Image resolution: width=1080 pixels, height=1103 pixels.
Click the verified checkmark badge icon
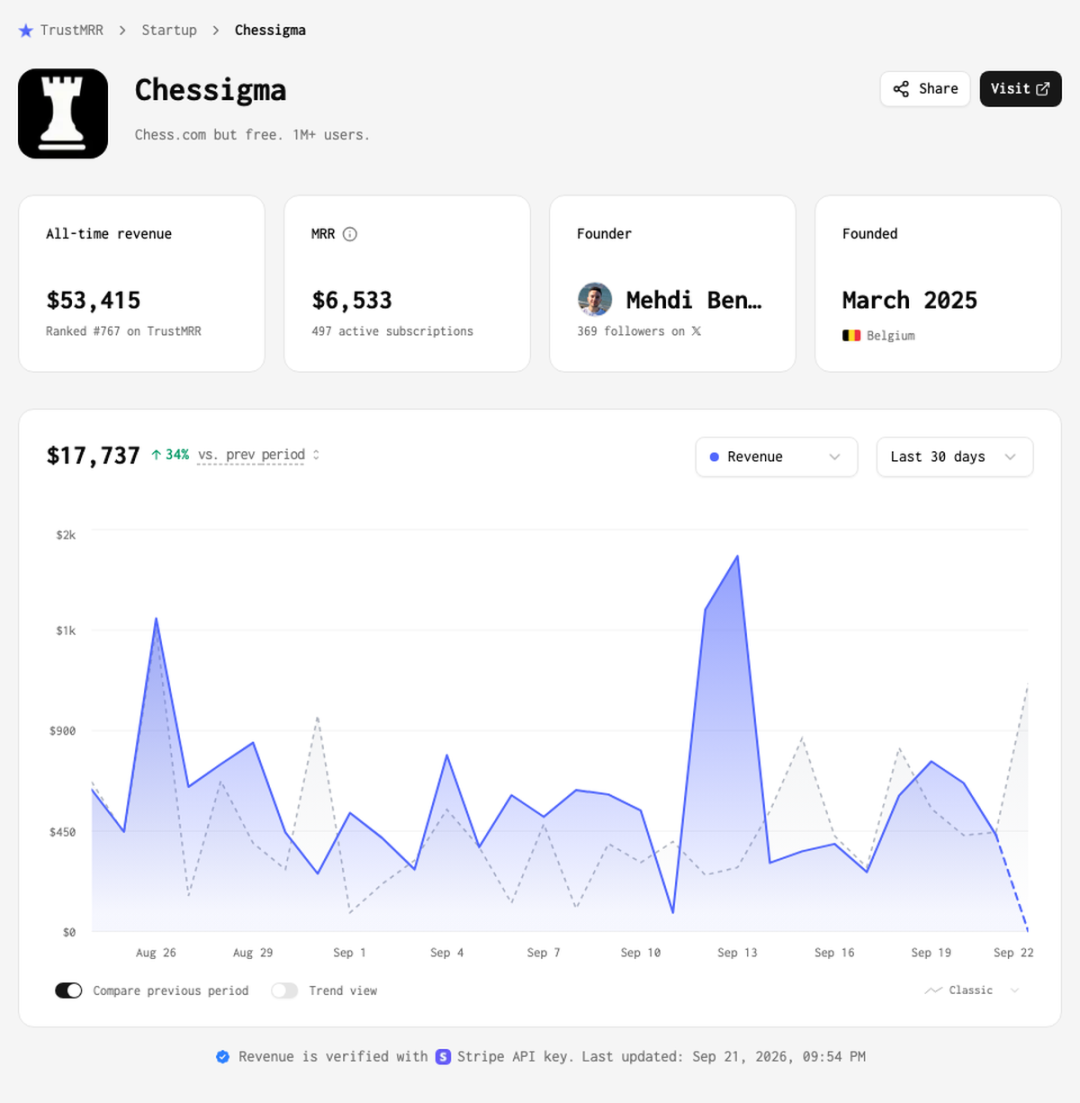(x=223, y=1057)
